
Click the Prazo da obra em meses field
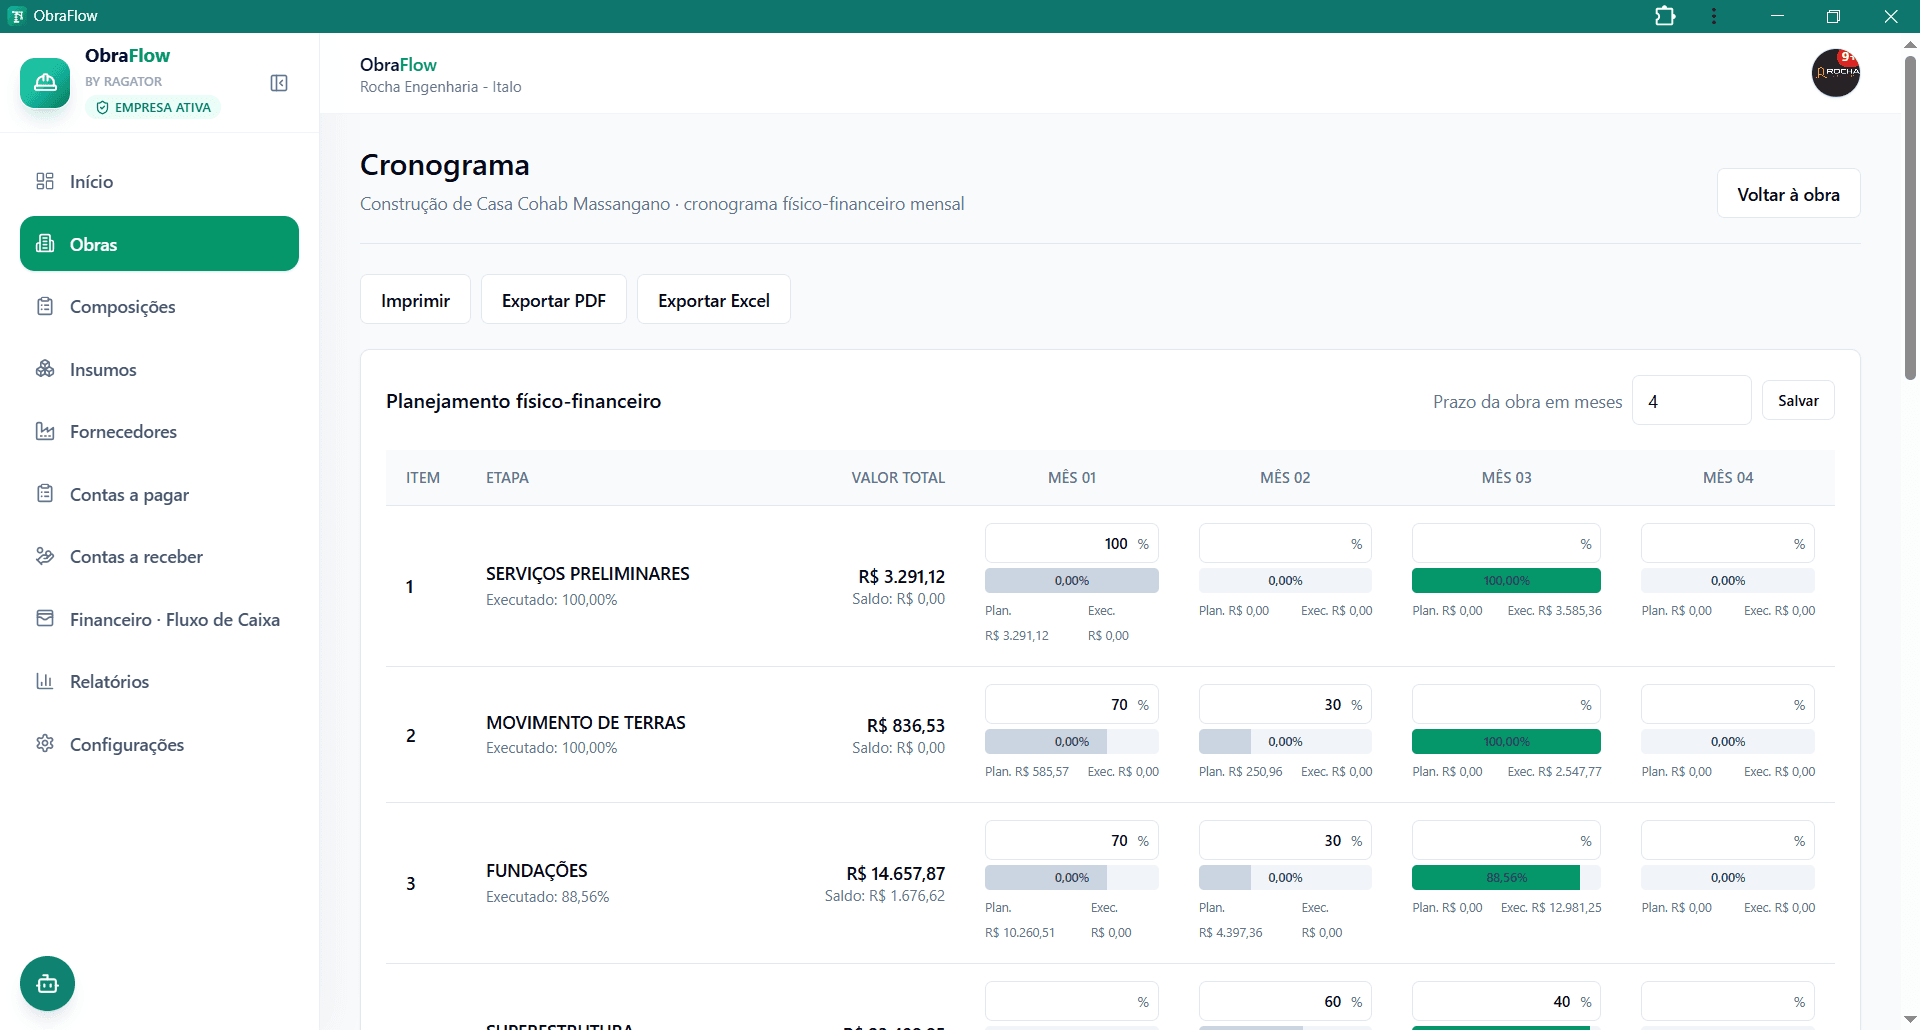pyautogui.click(x=1692, y=401)
